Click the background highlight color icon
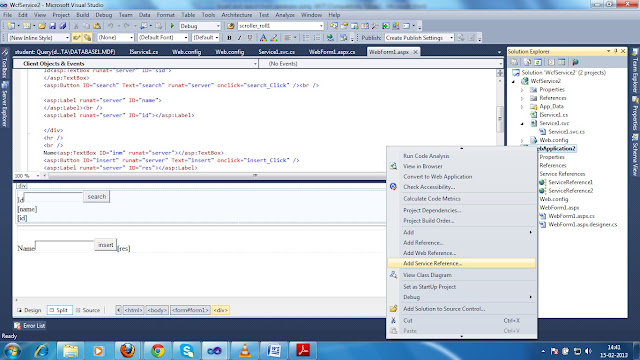 click(x=274, y=38)
